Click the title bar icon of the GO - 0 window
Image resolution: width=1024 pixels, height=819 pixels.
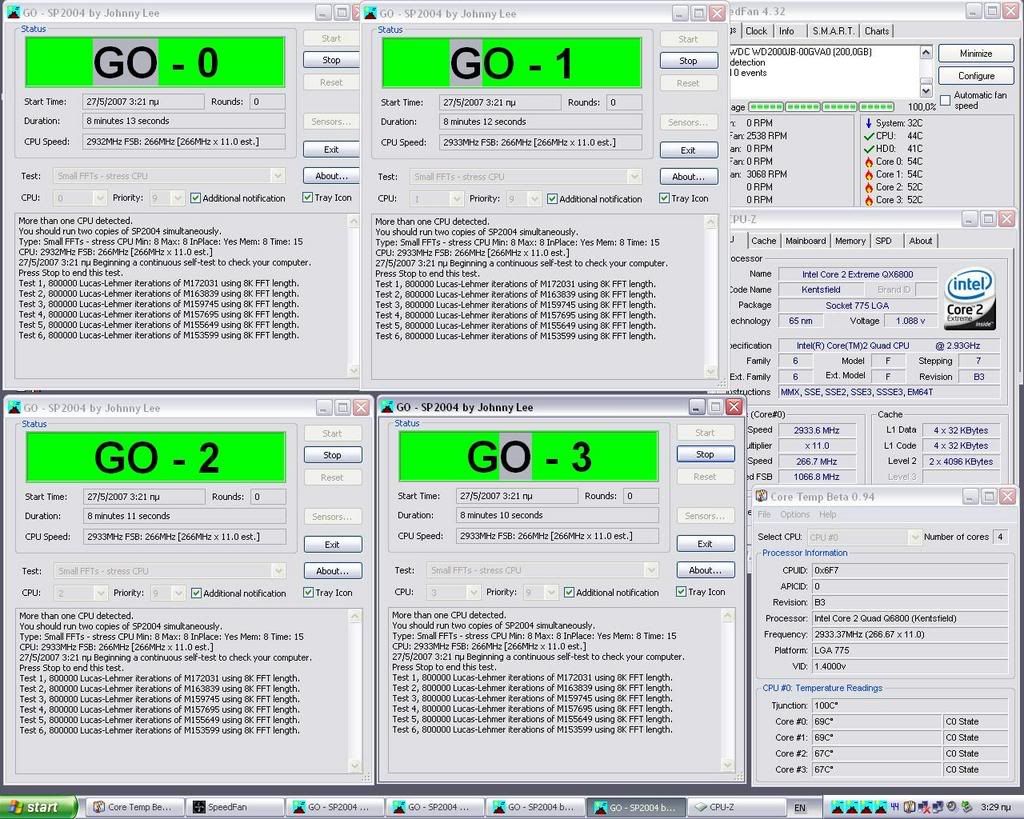click(x=13, y=12)
